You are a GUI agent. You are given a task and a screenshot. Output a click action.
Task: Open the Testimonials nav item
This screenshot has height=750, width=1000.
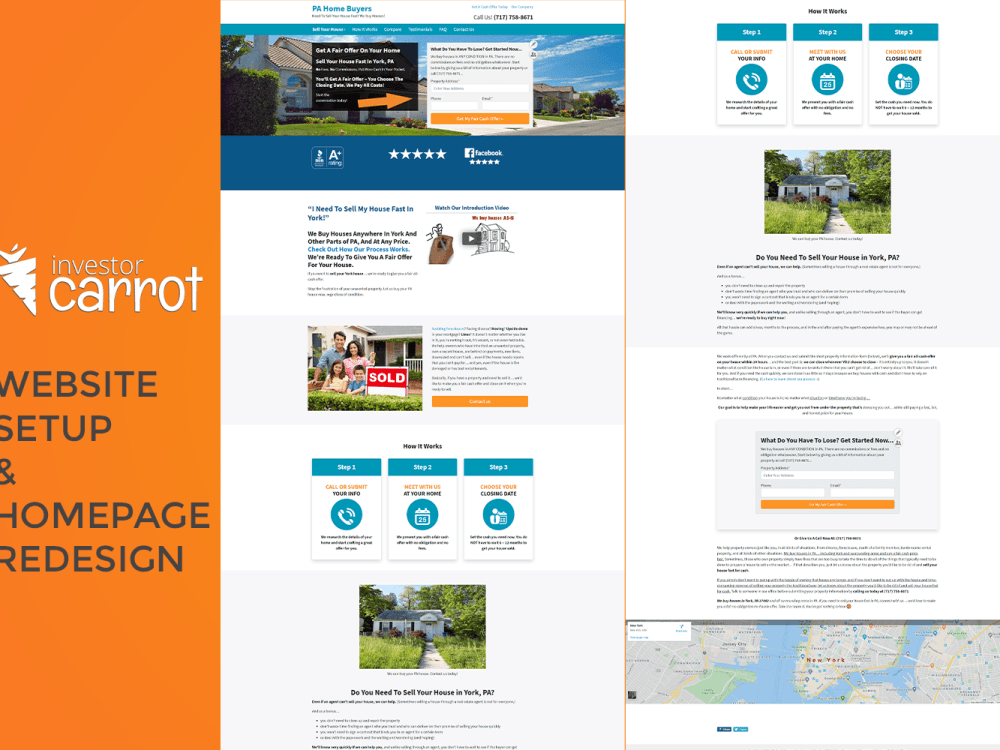pos(420,29)
